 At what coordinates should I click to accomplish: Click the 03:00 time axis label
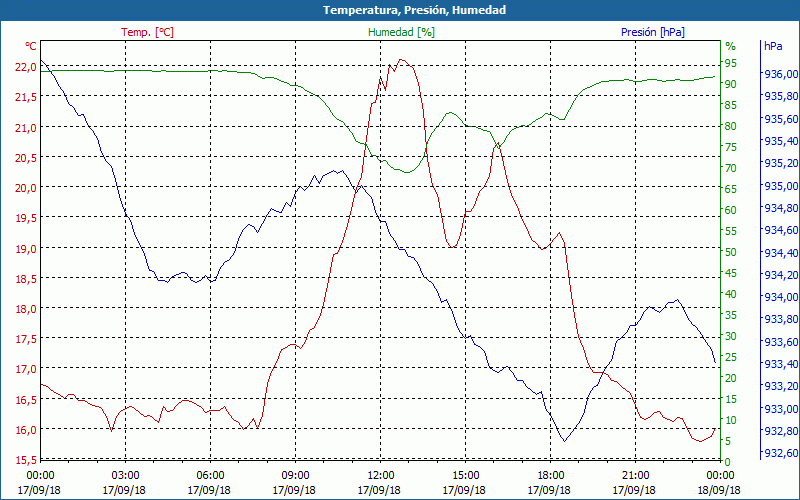click(x=126, y=476)
